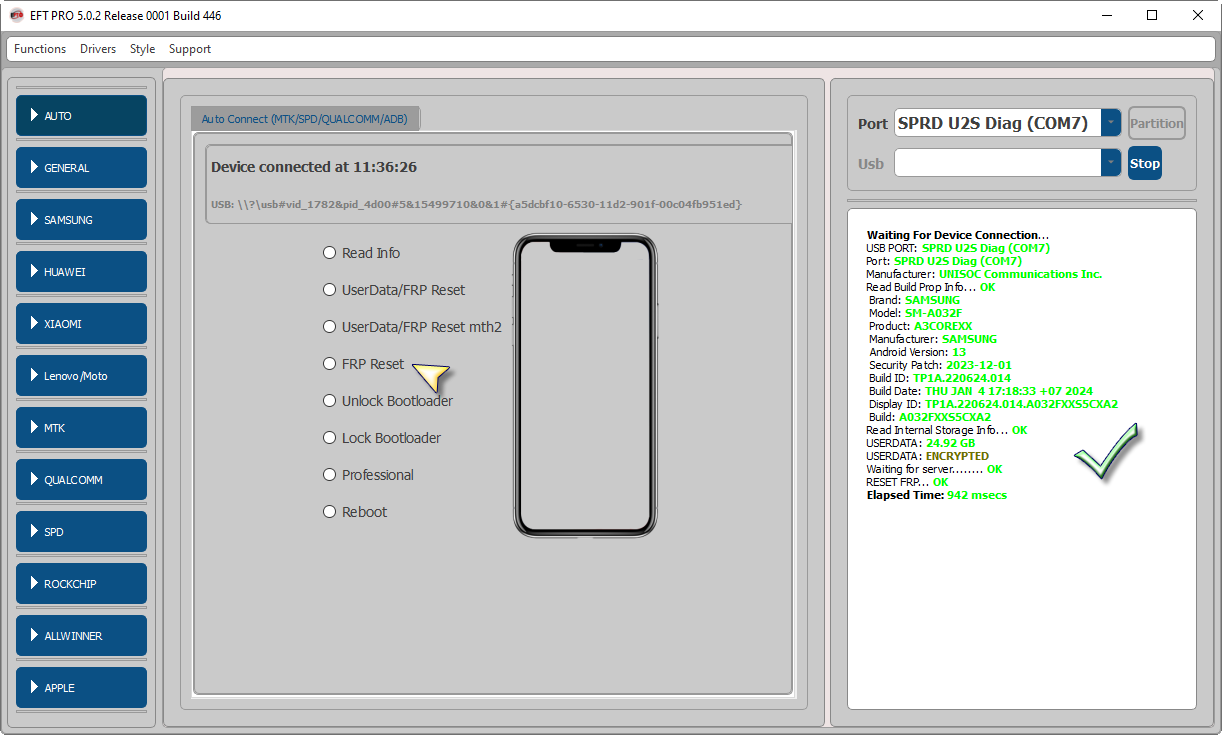Click the USERDATA: ENCRYPTED log line
This screenshot has width=1222, height=735.
927,456
